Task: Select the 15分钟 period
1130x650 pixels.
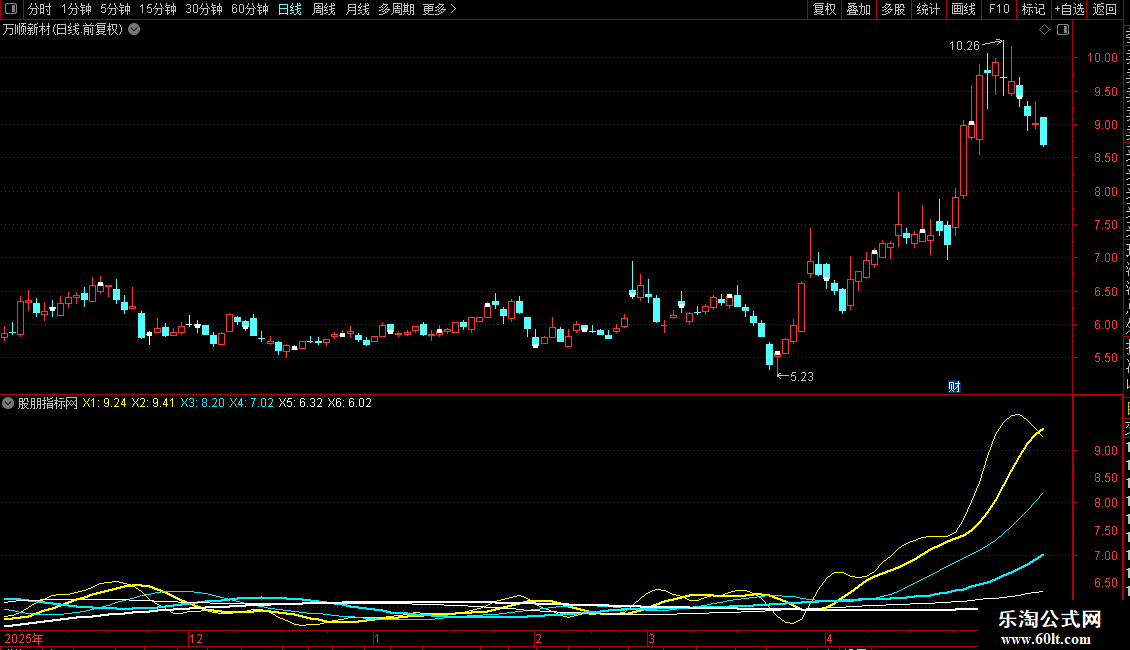Action: 158,9
